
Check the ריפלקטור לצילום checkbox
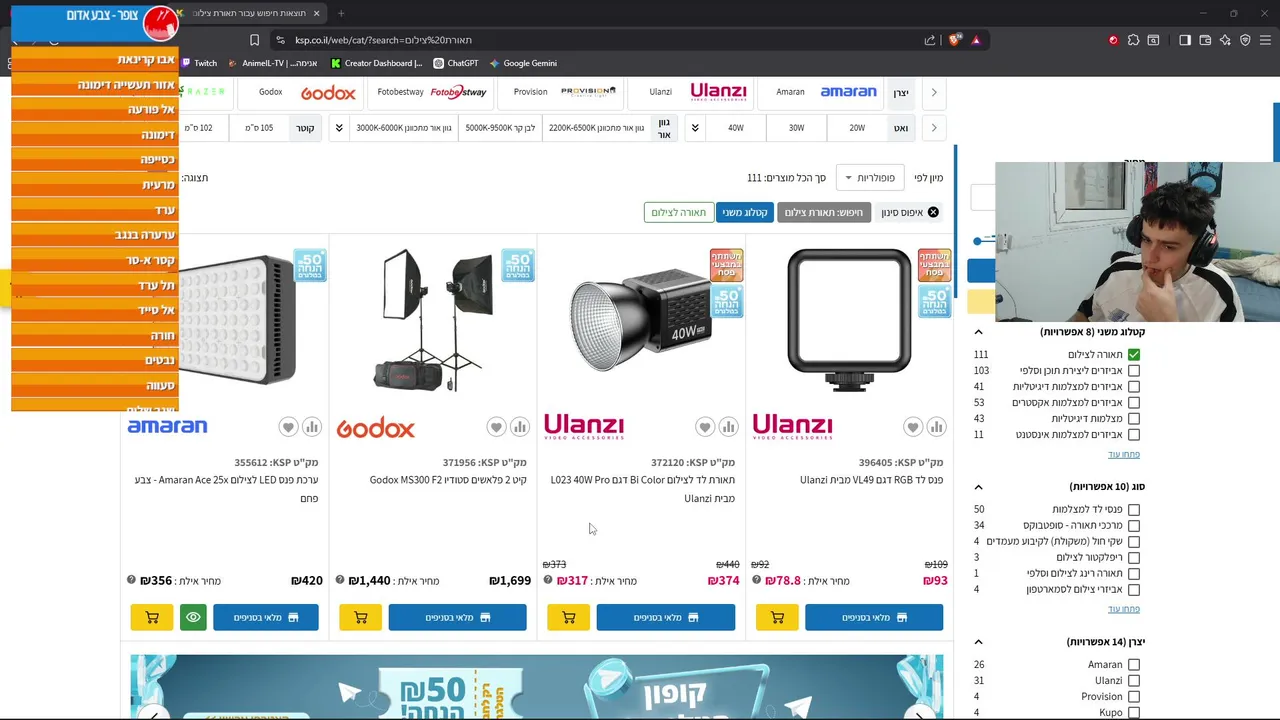point(1133,558)
